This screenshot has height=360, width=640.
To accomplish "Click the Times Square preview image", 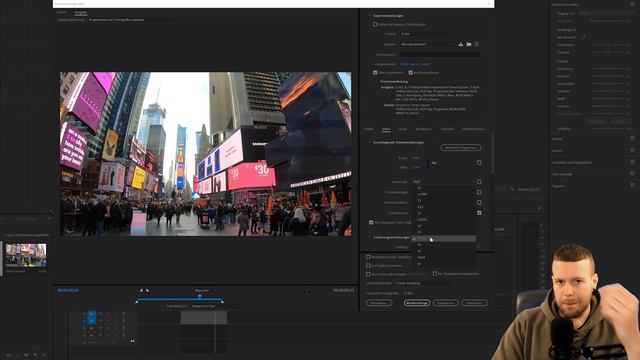I will tap(206, 154).
